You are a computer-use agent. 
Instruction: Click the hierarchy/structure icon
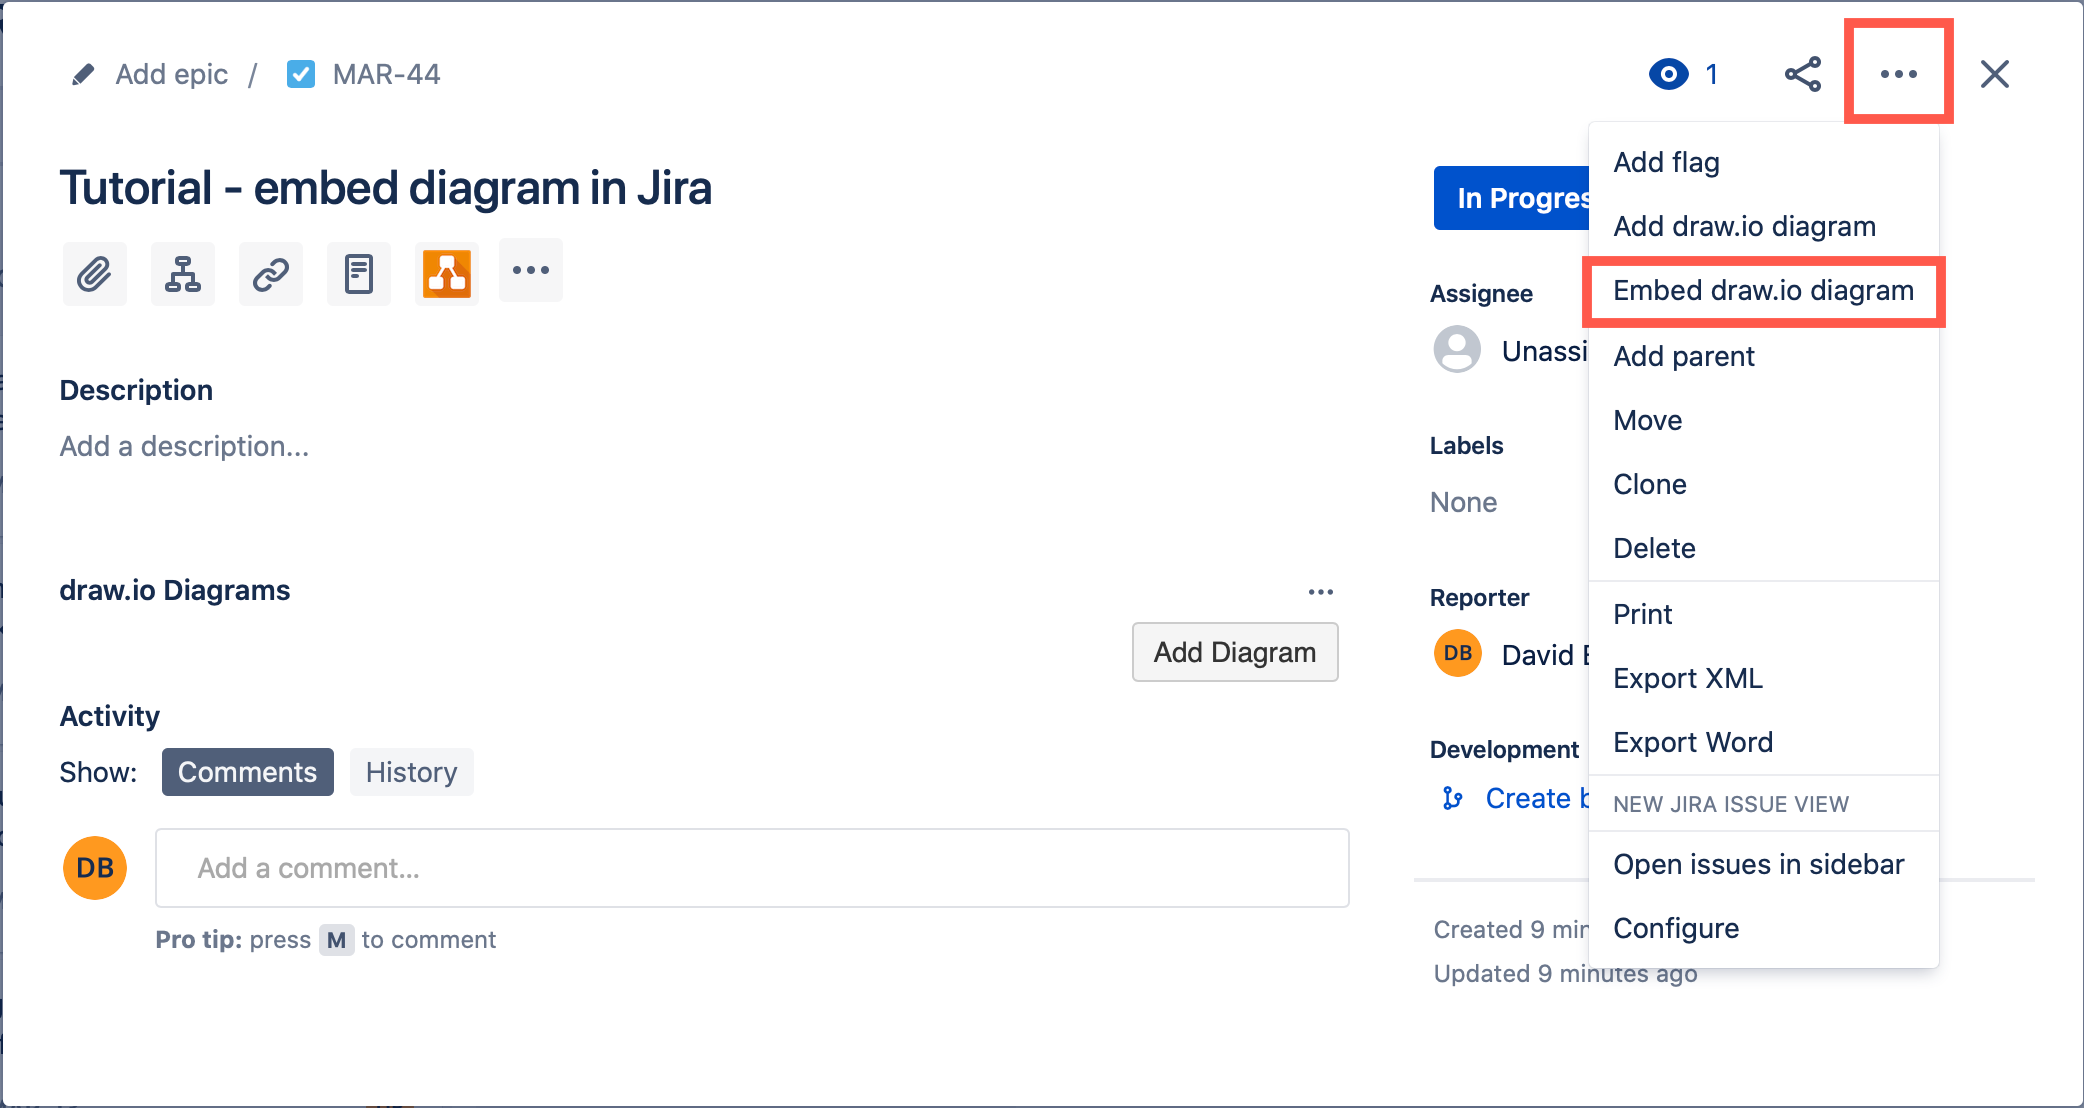tap(182, 271)
